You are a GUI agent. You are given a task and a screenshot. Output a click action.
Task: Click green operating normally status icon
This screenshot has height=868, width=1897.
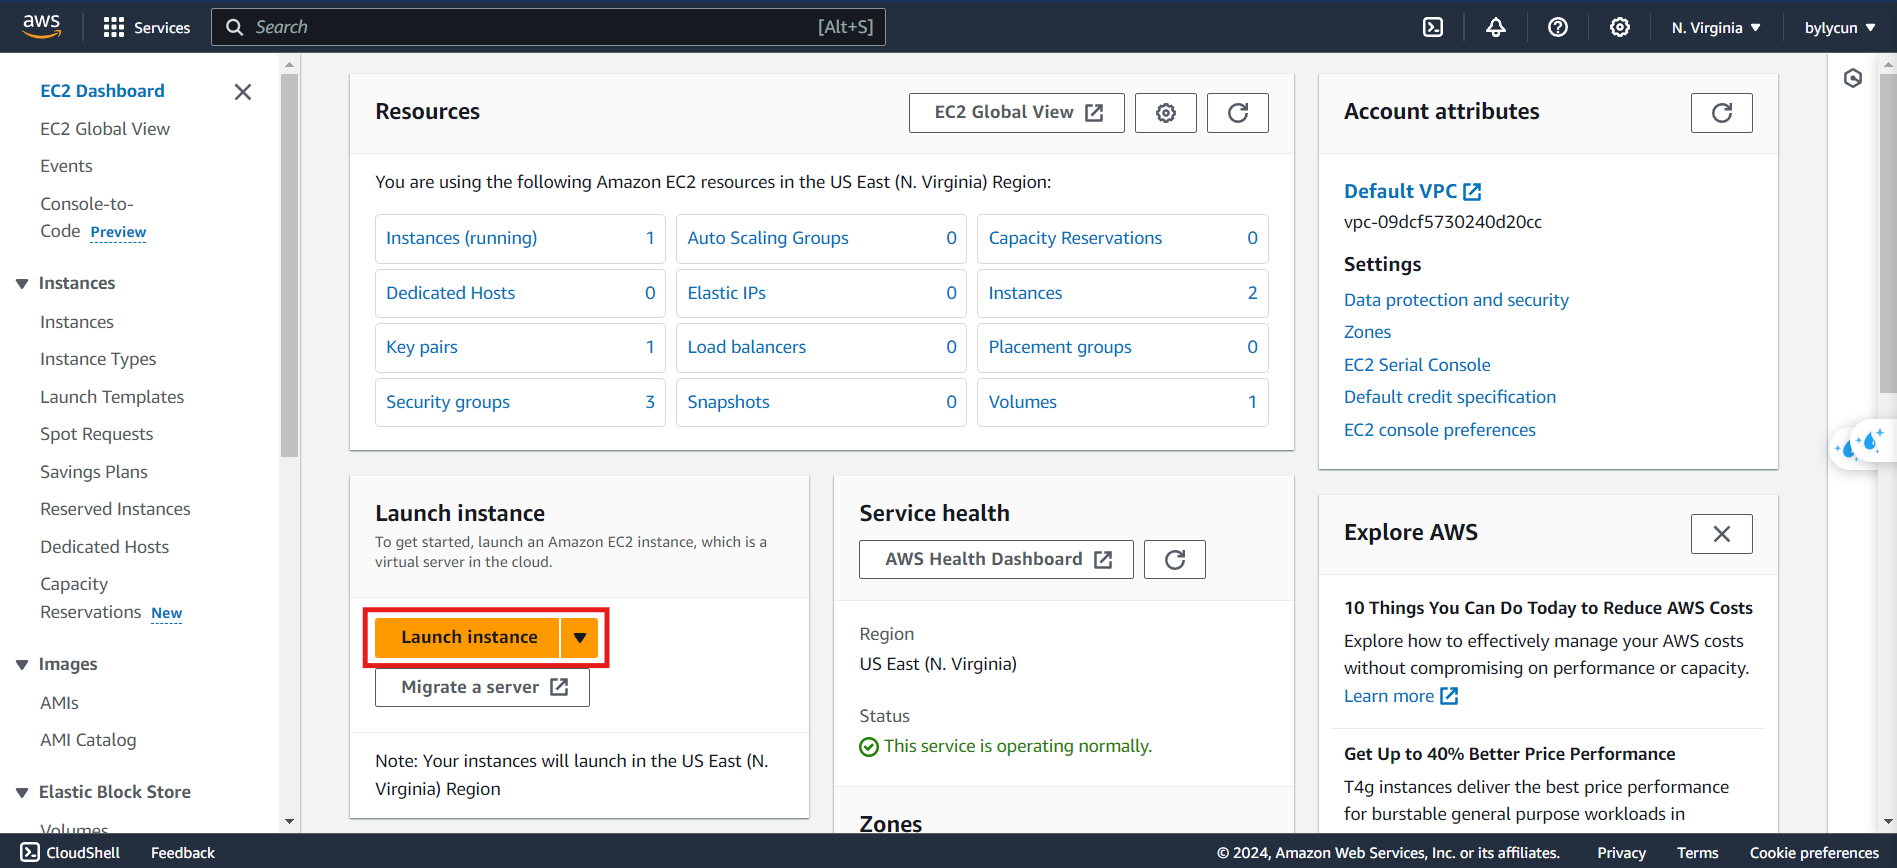[x=869, y=747]
